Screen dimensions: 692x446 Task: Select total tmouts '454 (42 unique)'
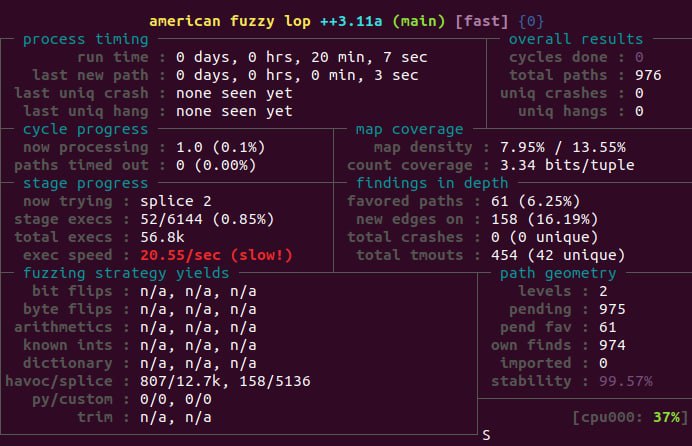click(558, 255)
